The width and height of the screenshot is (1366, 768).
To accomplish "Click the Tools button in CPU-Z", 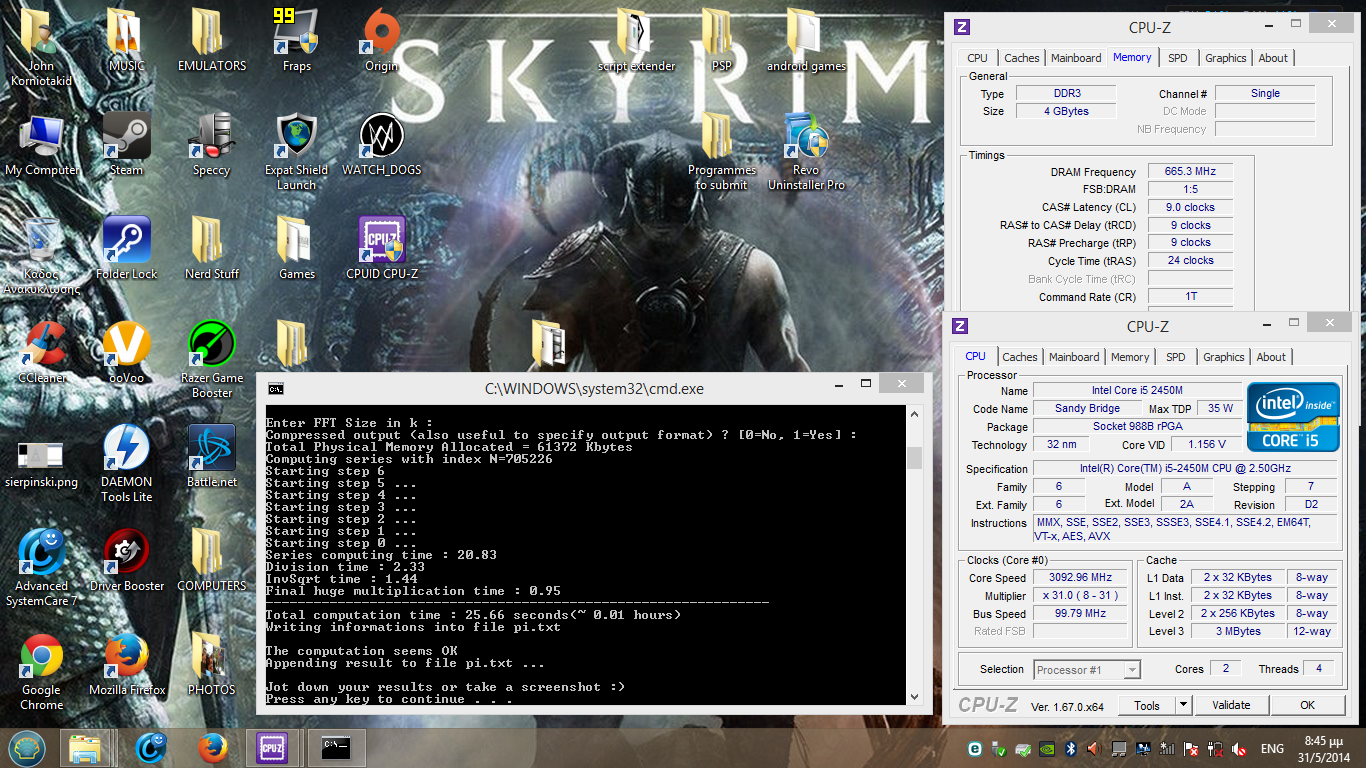I will pyautogui.click(x=1146, y=705).
